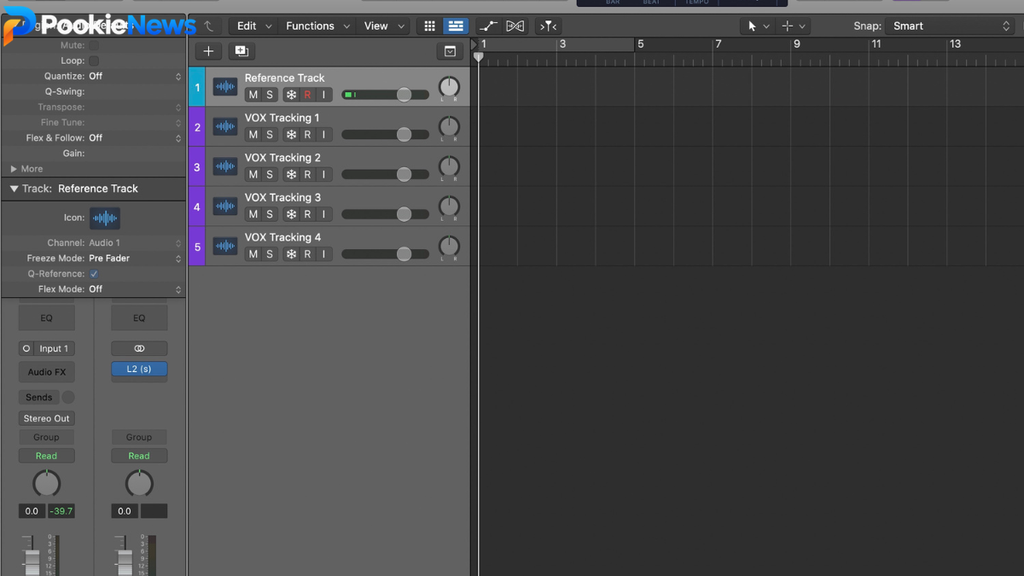Click VOX Tracking 3 waveform icon
1024x576 pixels.
(225, 206)
